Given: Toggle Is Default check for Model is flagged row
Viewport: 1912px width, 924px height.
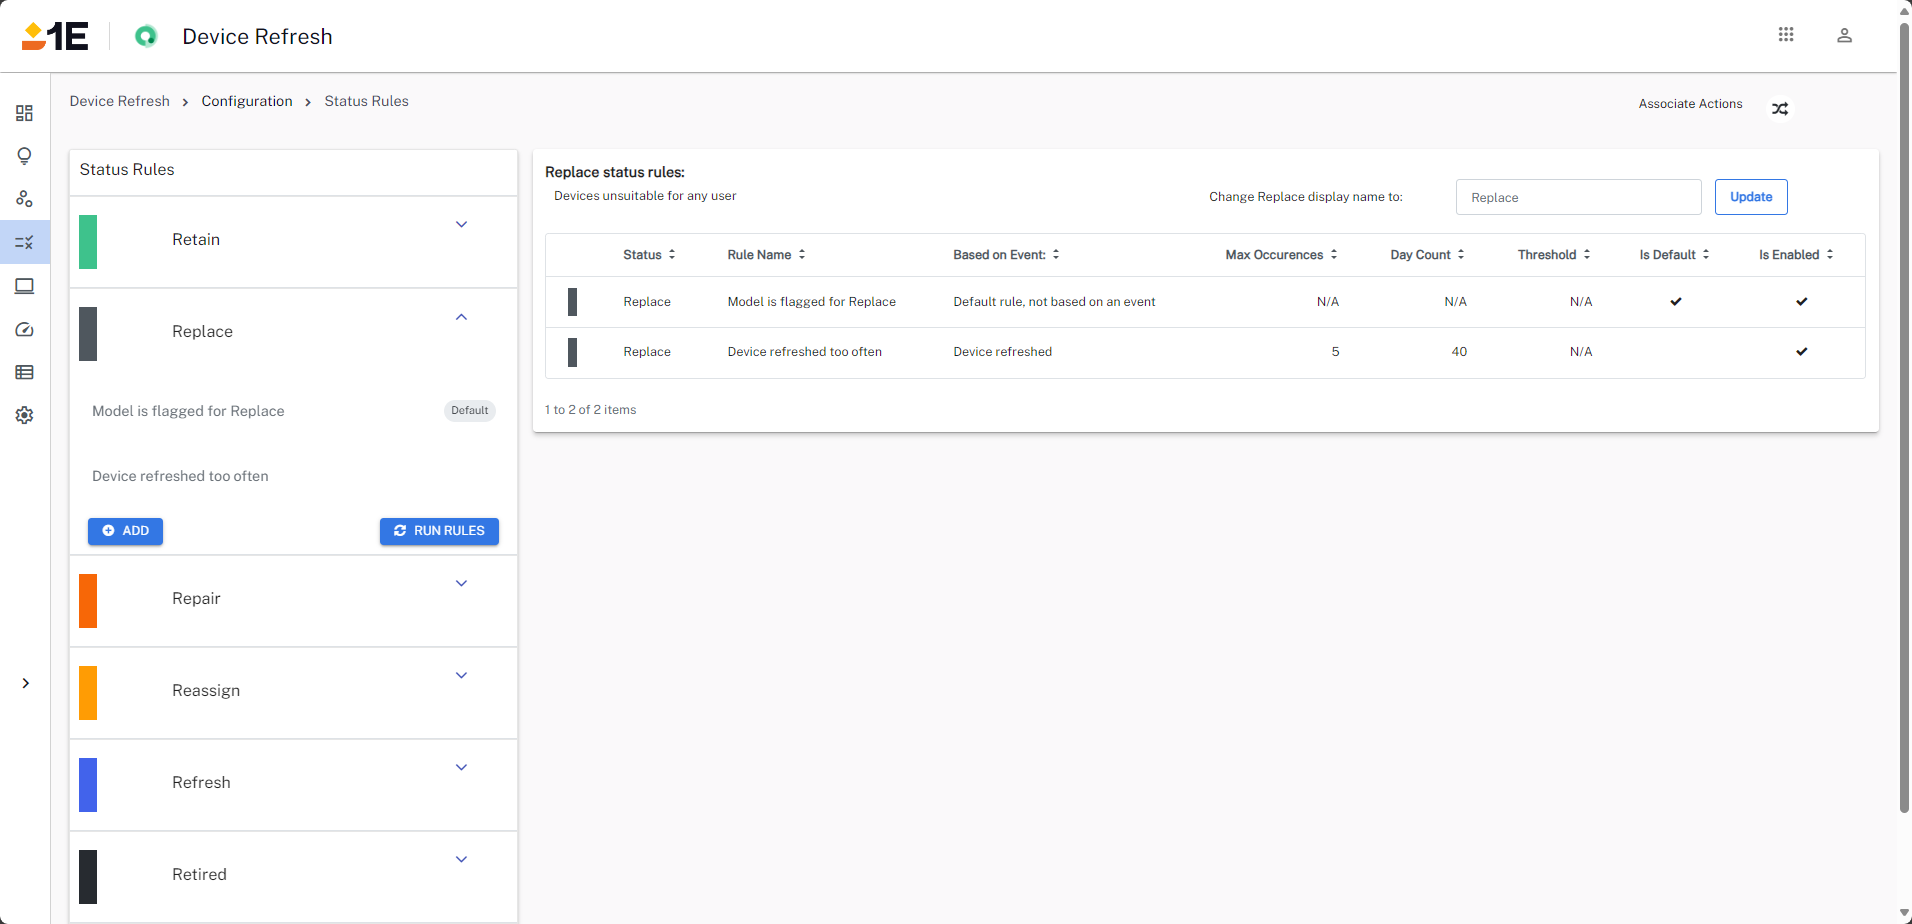Looking at the screenshot, I should 1676,302.
